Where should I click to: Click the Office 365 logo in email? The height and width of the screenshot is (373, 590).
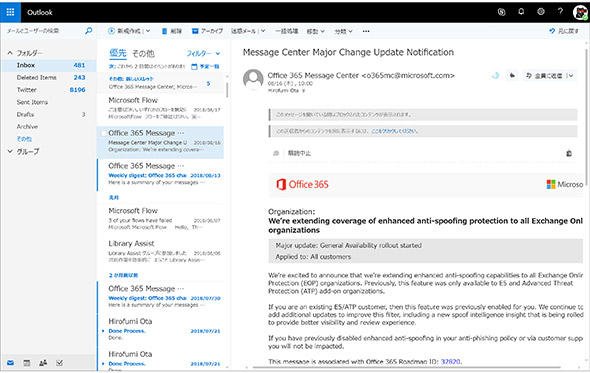(302, 184)
